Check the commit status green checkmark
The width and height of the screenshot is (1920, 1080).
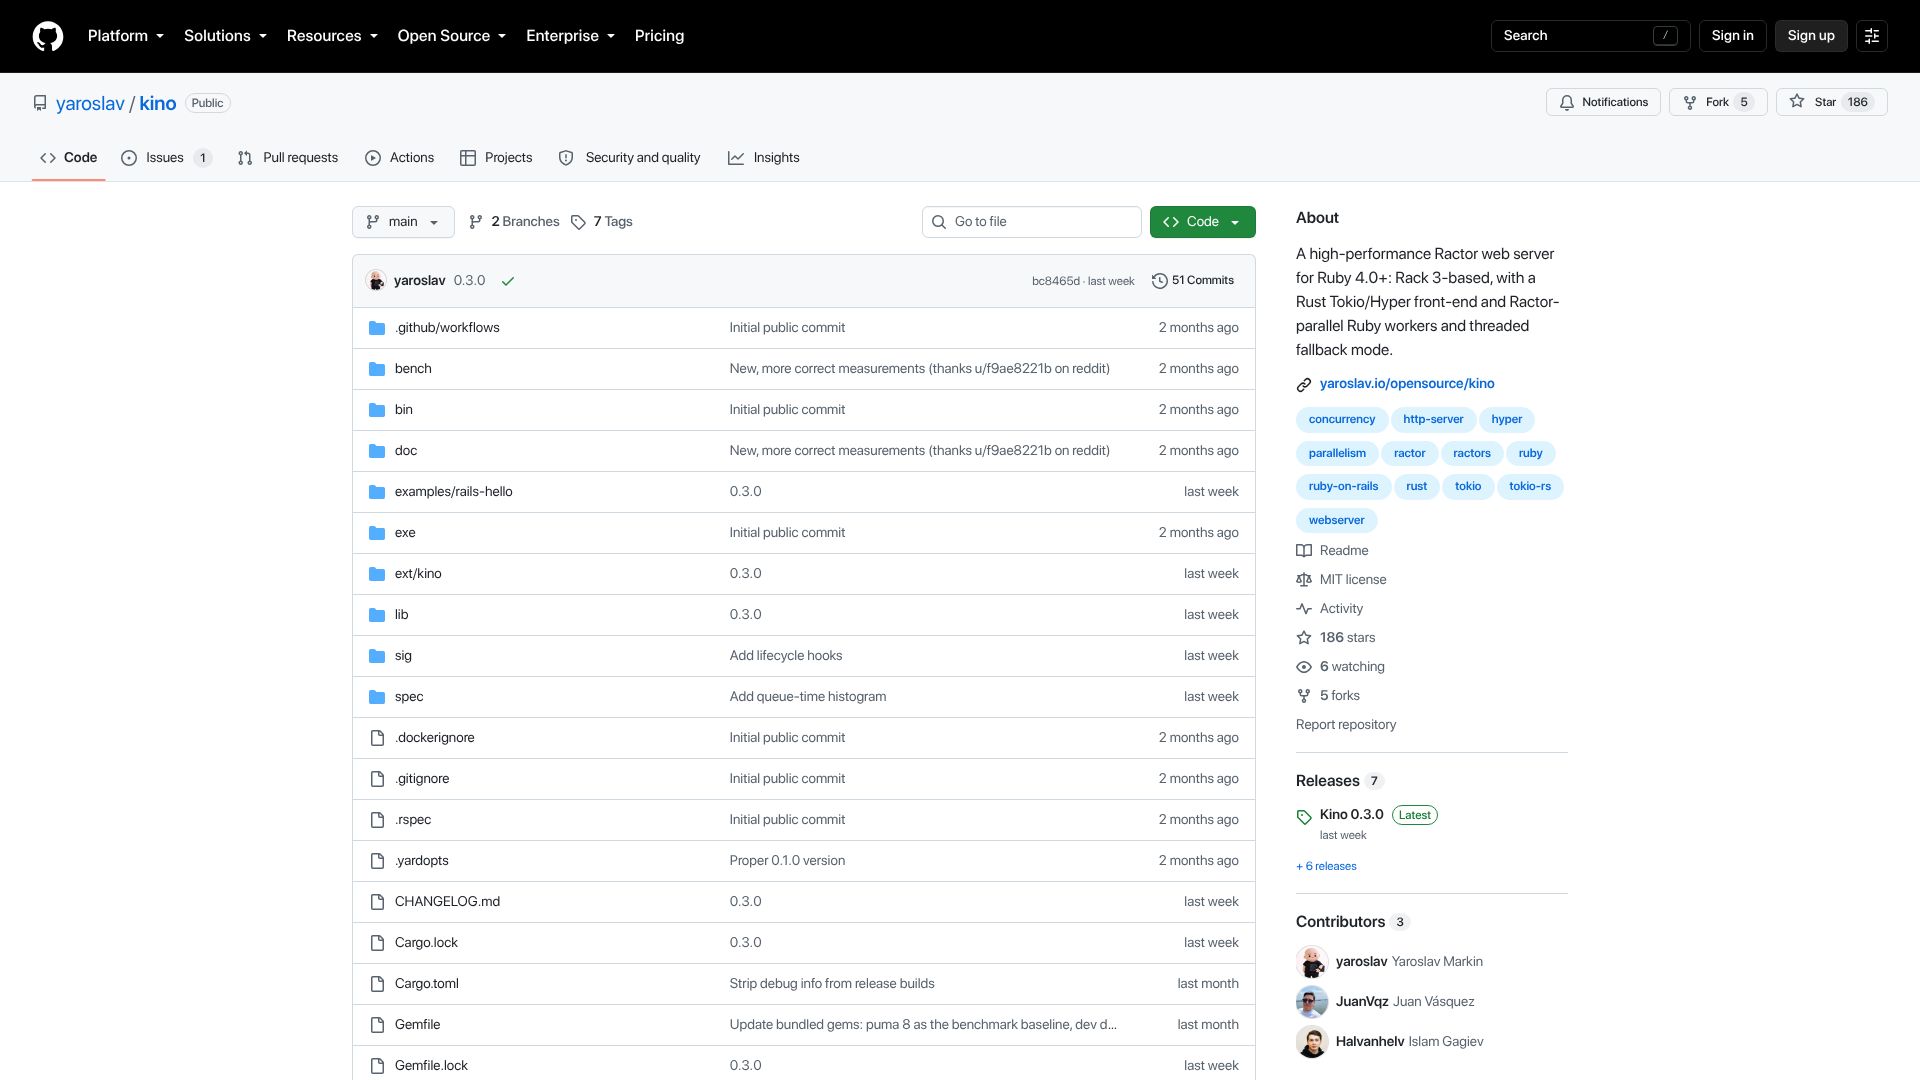click(x=508, y=281)
